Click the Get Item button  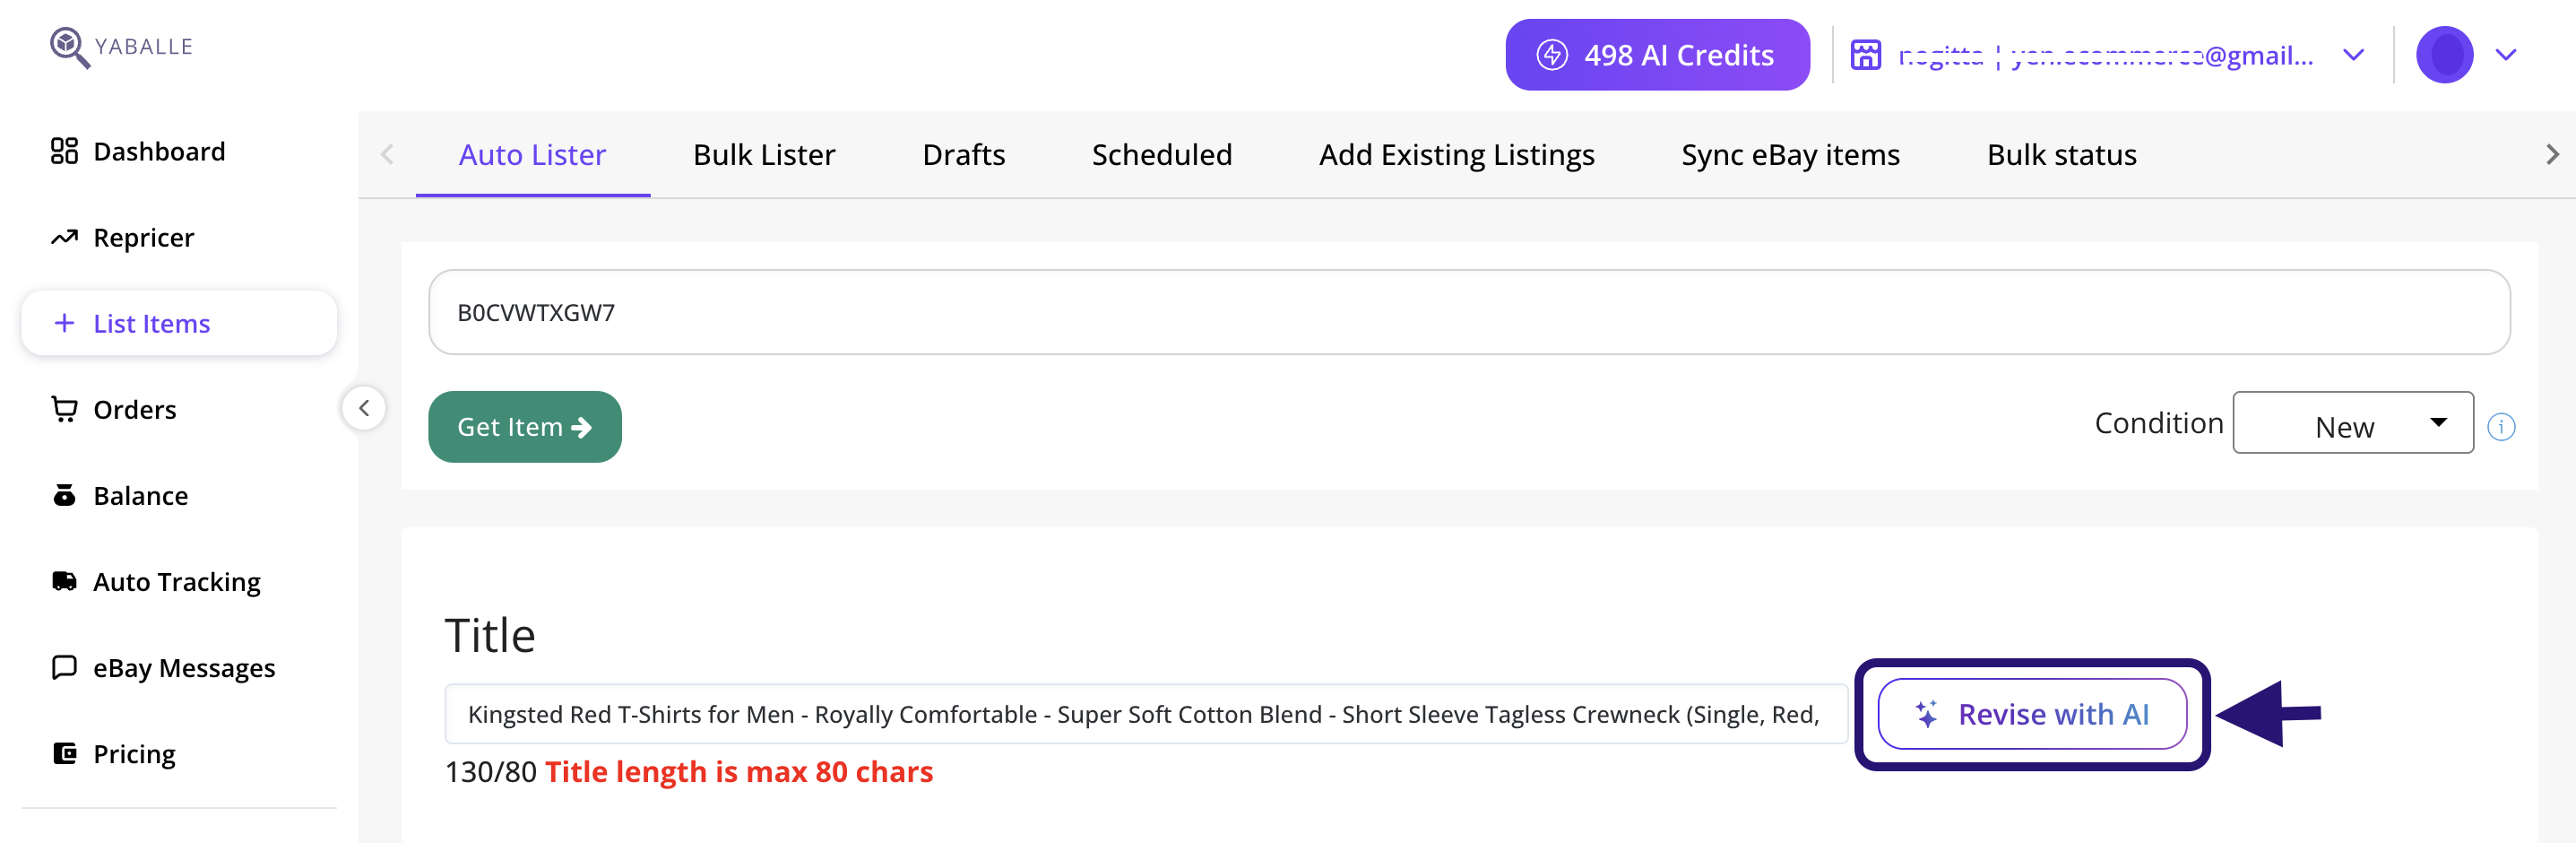click(x=524, y=427)
